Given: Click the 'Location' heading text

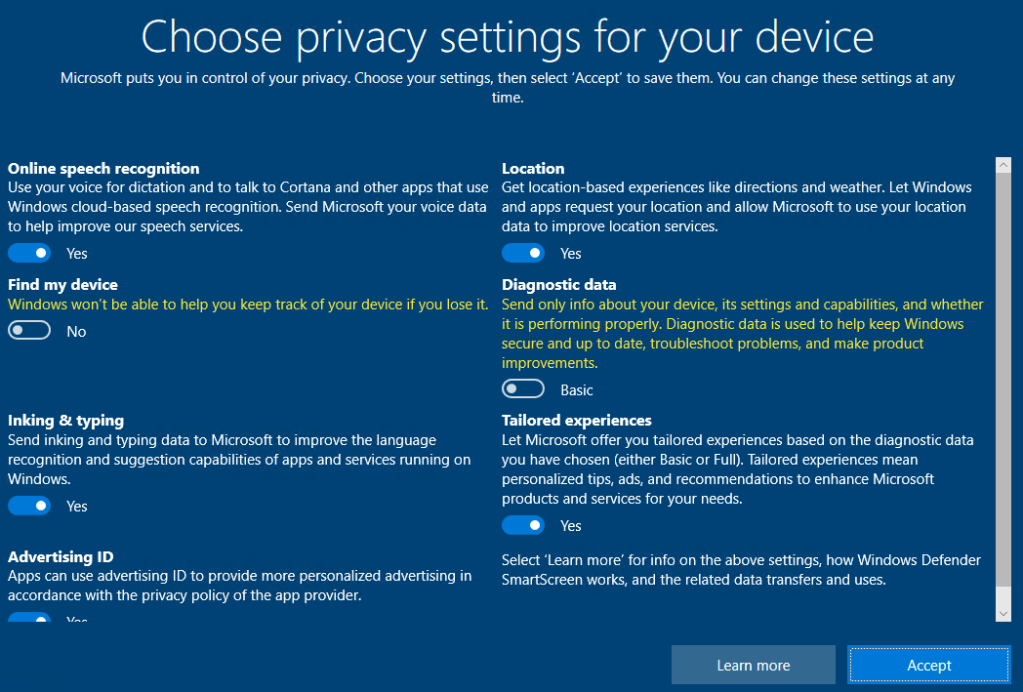Looking at the screenshot, I should point(533,169).
